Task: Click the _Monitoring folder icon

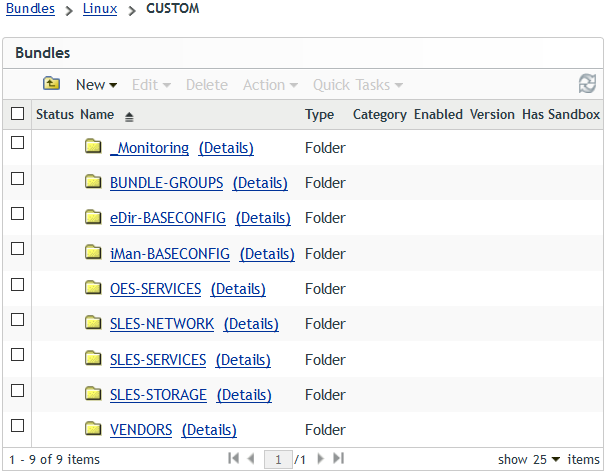Action: pyautogui.click(x=94, y=148)
